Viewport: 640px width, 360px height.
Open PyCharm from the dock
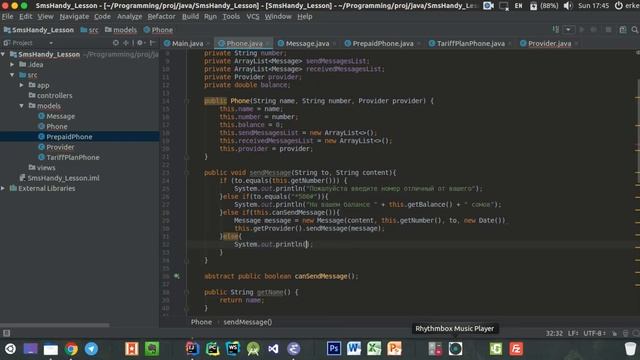tap(213, 349)
